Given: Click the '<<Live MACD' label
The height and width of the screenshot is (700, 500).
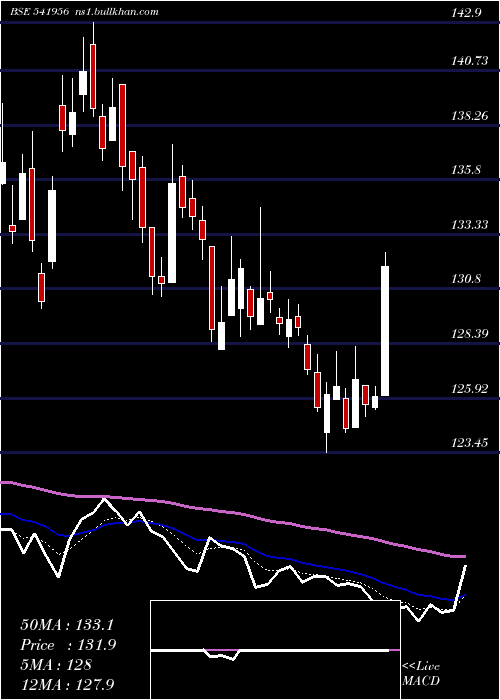Looking at the screenshot, I should click(x=421, y=673).
